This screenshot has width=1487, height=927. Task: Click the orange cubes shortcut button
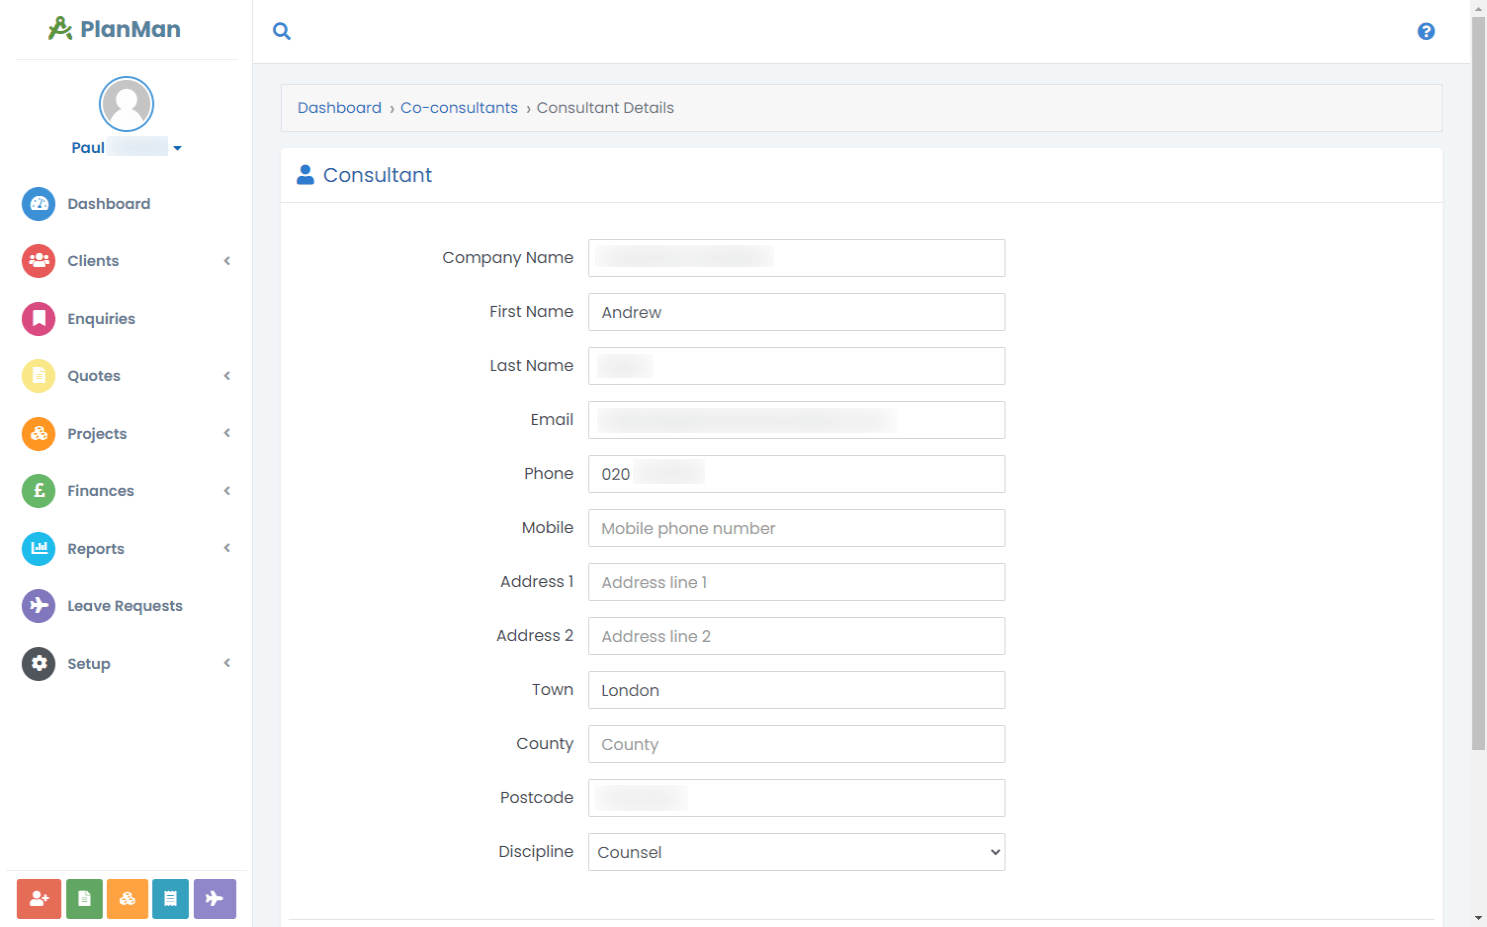127,899
